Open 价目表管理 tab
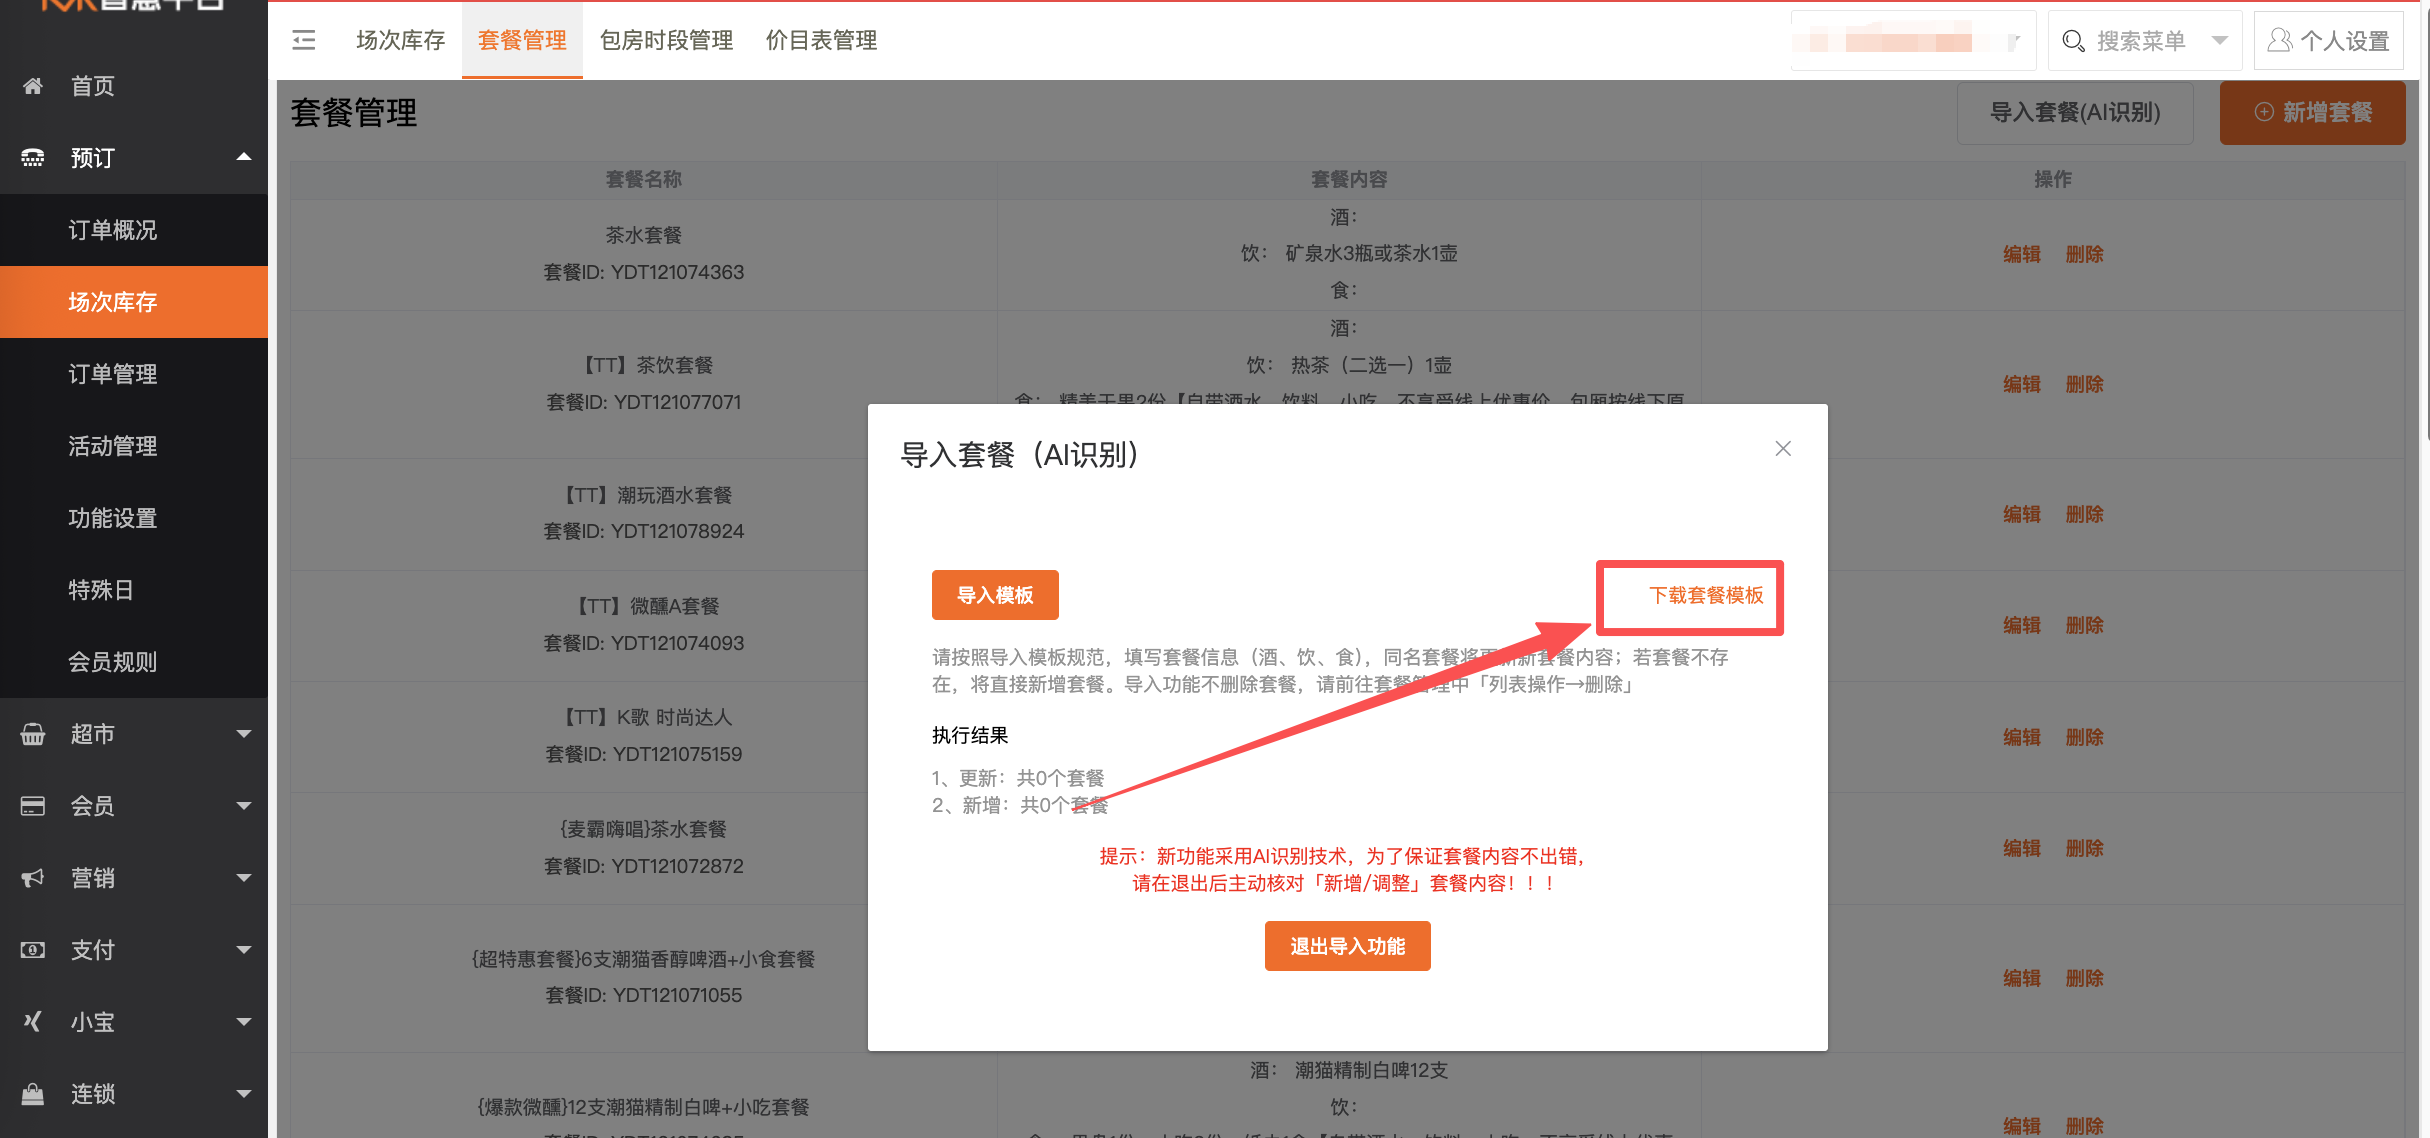Image resolution: width=2430 pixels, height=1138 pixels. 821,40
